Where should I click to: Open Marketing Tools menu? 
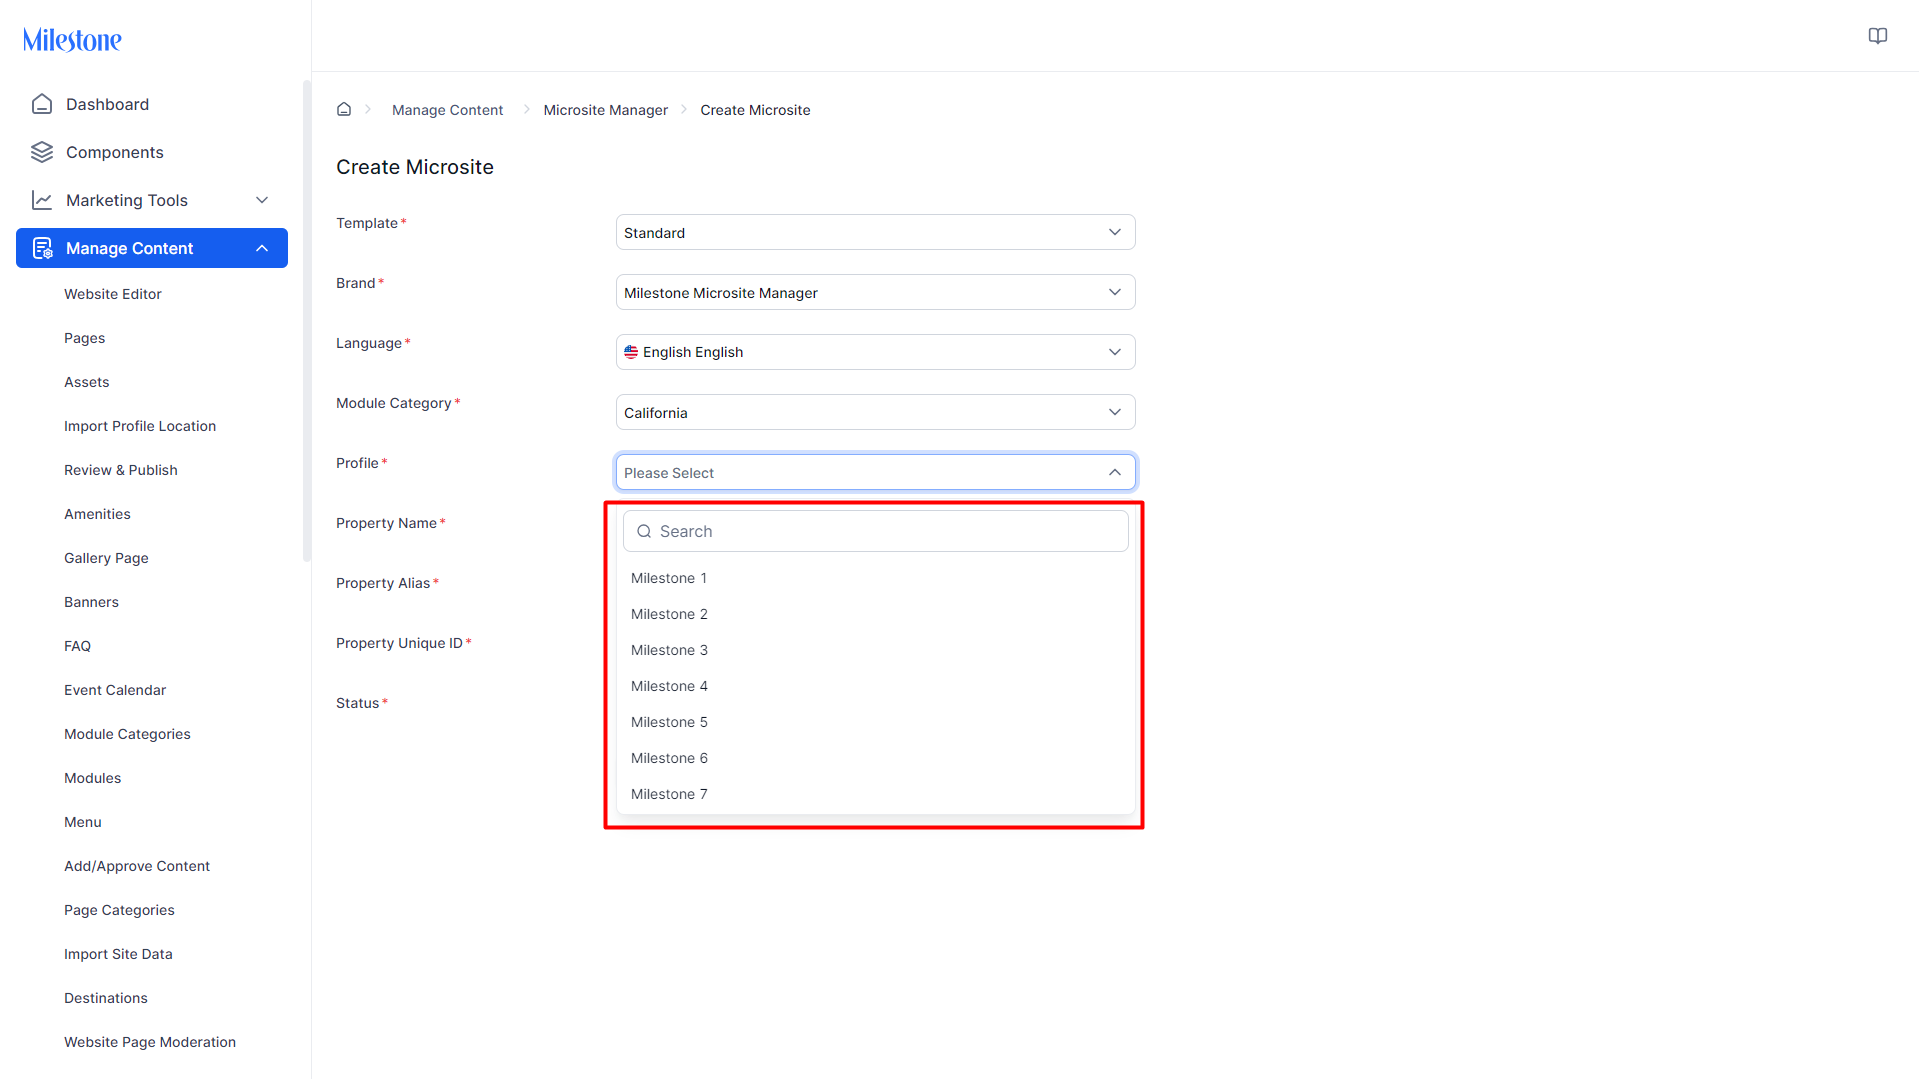152,200
